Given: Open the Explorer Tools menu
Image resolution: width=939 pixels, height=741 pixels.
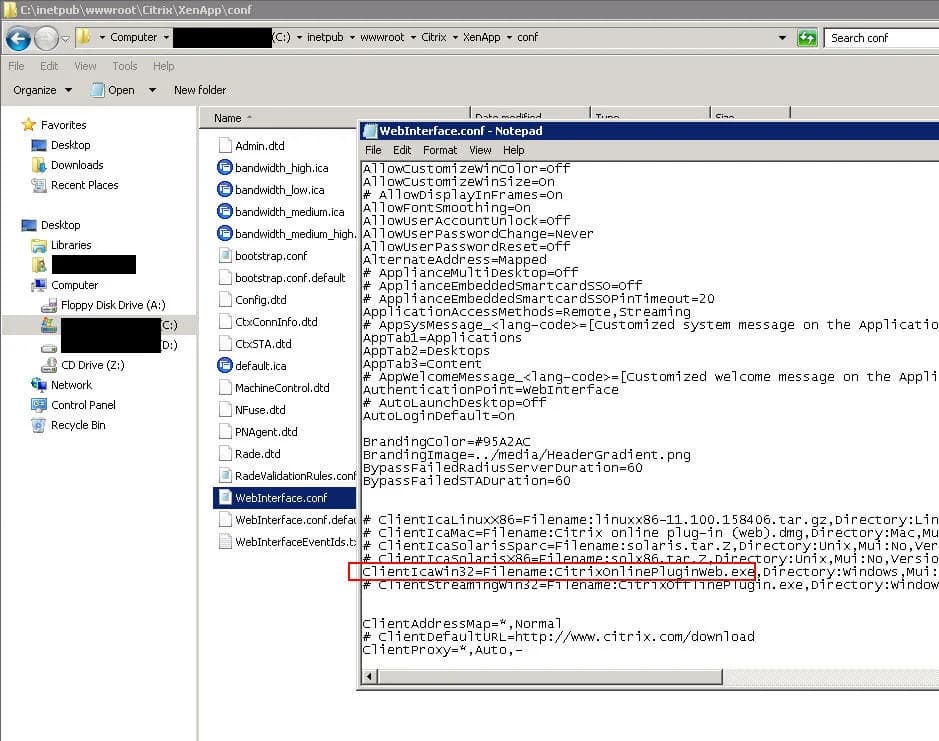Looking at the screenshot, I should 125,66.
